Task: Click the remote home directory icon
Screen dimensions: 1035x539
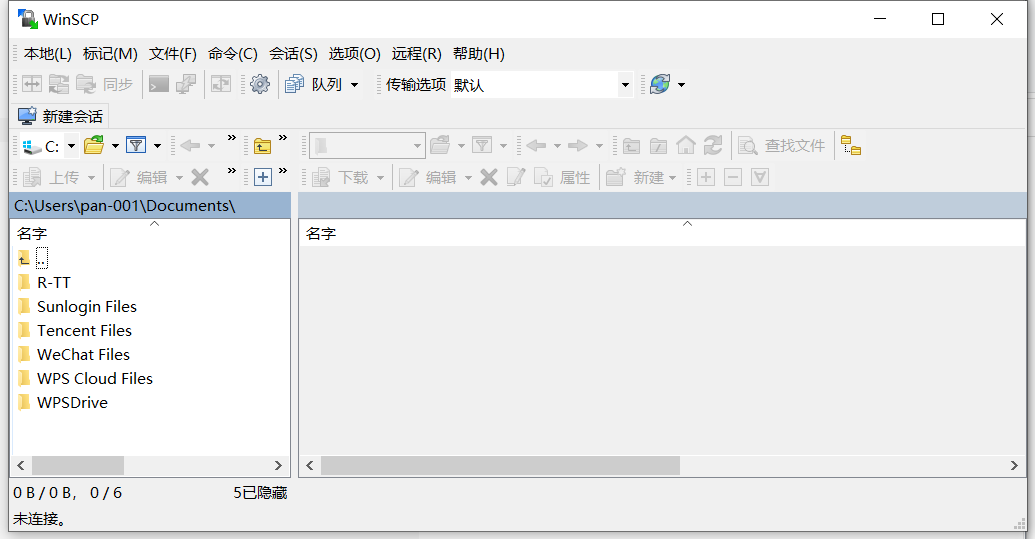Action: pos(686,145)
